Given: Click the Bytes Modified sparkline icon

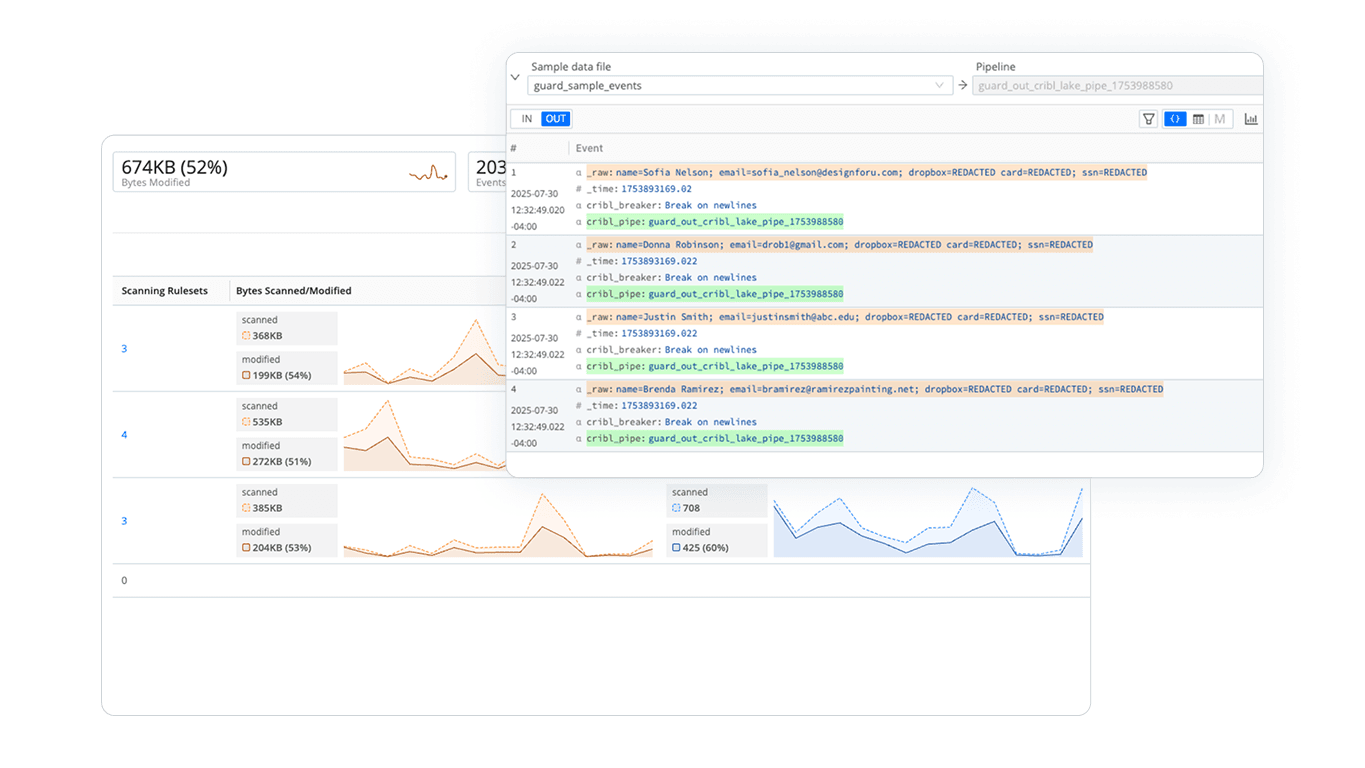Looking at the screenshot, I should [x=428, y=173].
